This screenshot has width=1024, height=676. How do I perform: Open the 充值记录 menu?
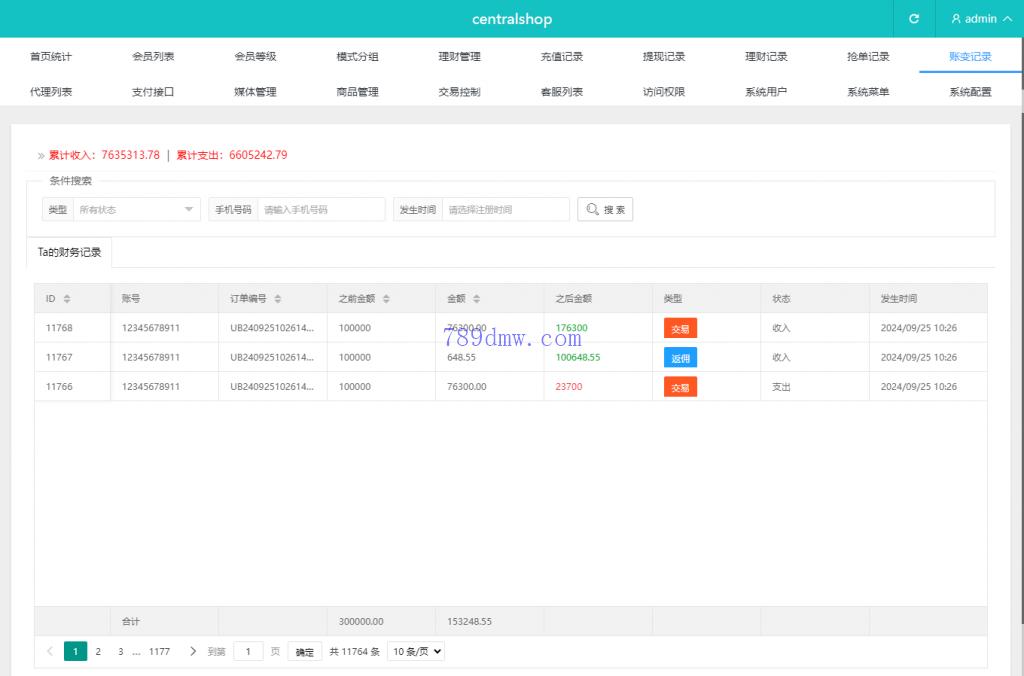(x=561, y=57)
